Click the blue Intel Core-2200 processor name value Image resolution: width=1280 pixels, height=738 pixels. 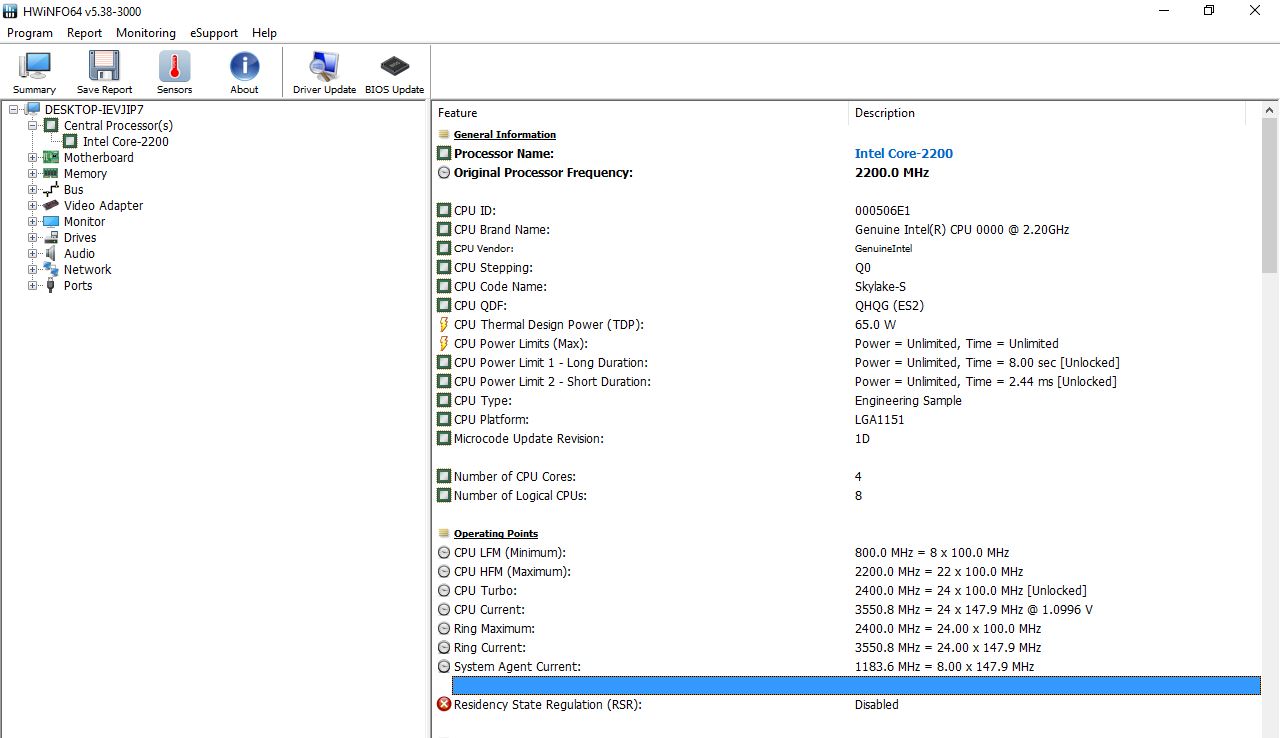tap(904, 153)
